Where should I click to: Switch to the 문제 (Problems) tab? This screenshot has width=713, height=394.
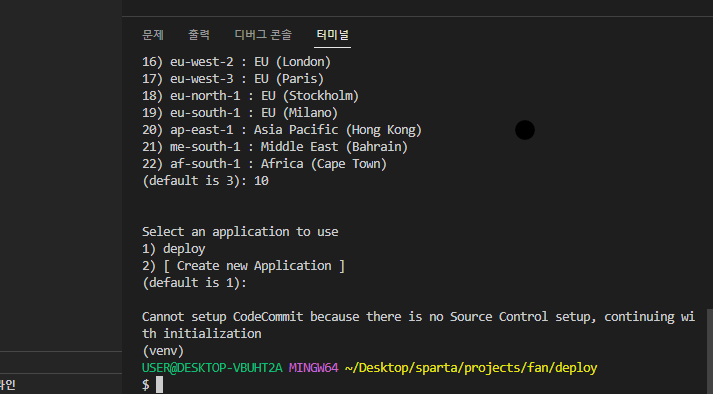(153, 35)
